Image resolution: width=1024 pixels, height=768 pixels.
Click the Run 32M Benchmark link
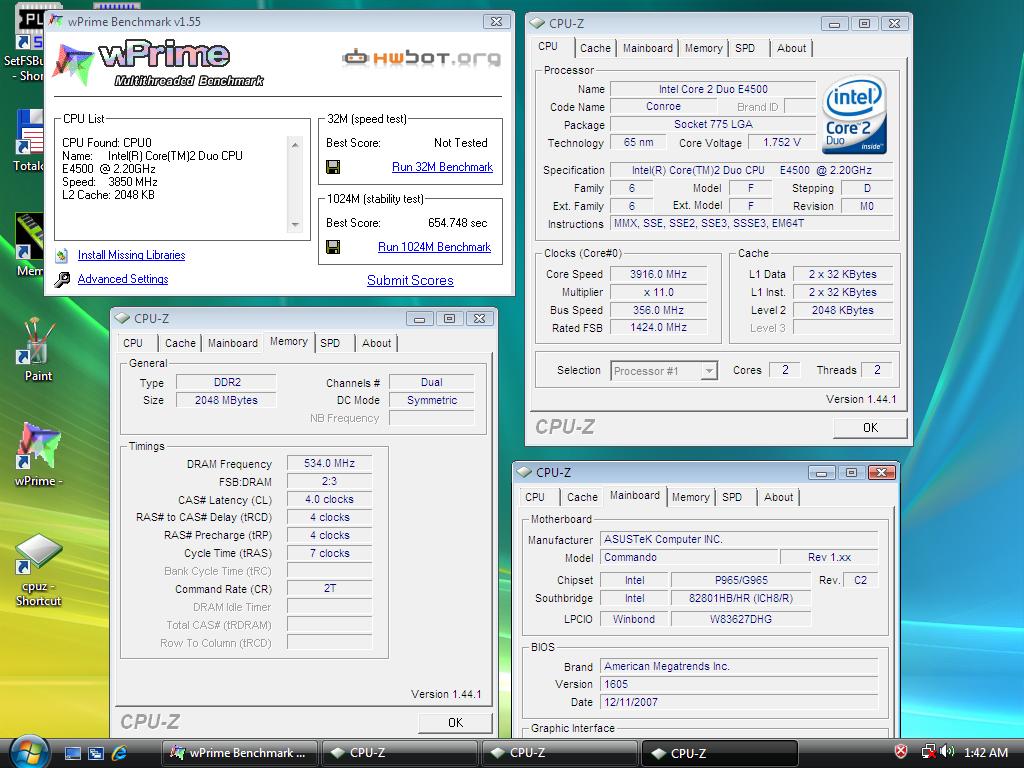point(442,167)
